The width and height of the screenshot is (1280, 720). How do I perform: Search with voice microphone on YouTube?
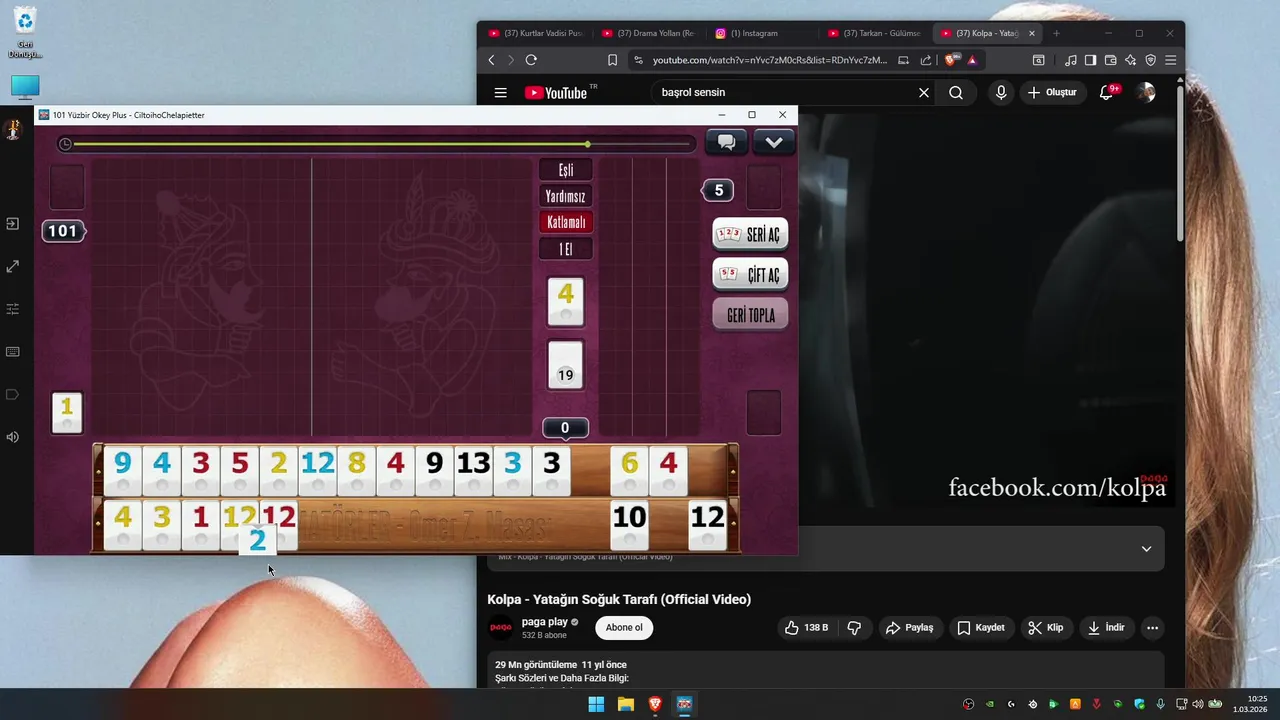point(1001,93)
